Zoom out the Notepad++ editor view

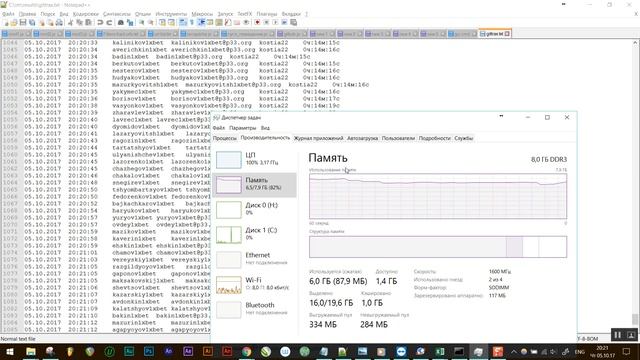tap(151, 22)
